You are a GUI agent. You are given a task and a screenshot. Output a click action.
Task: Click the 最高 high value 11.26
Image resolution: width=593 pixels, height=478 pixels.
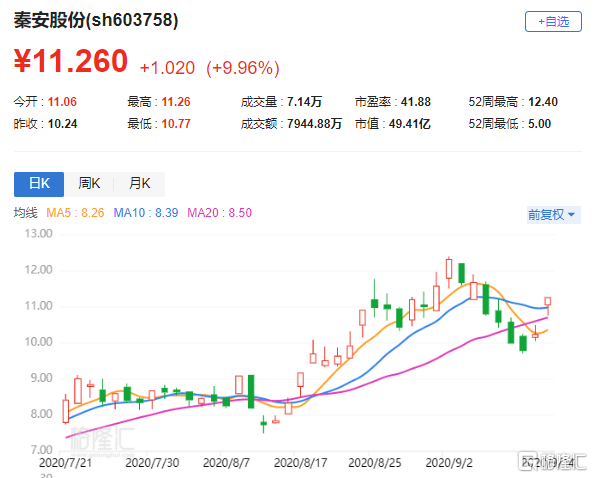tap(176, 102)
